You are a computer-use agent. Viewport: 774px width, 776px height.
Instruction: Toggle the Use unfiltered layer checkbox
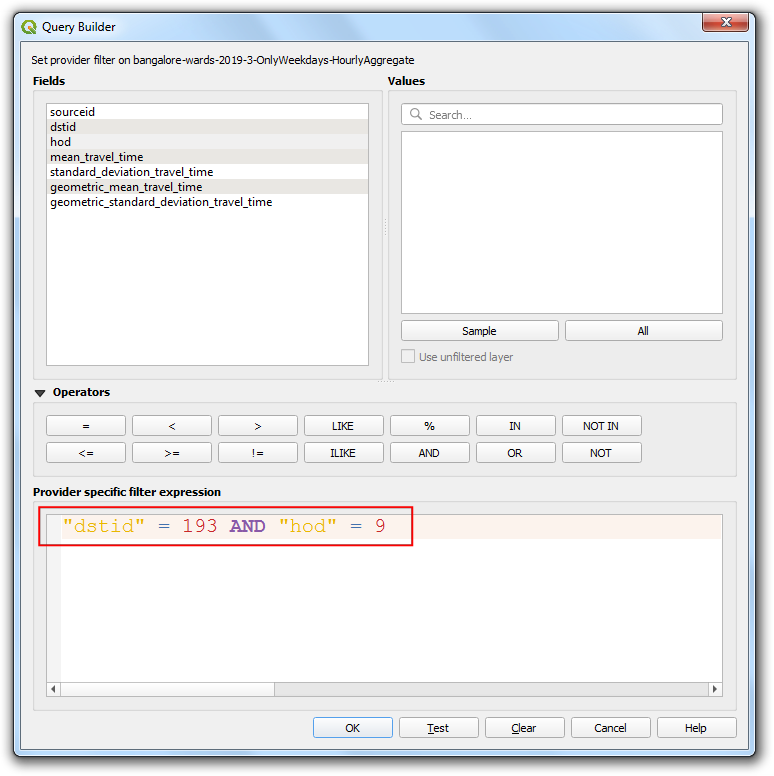tap(408, 357)
